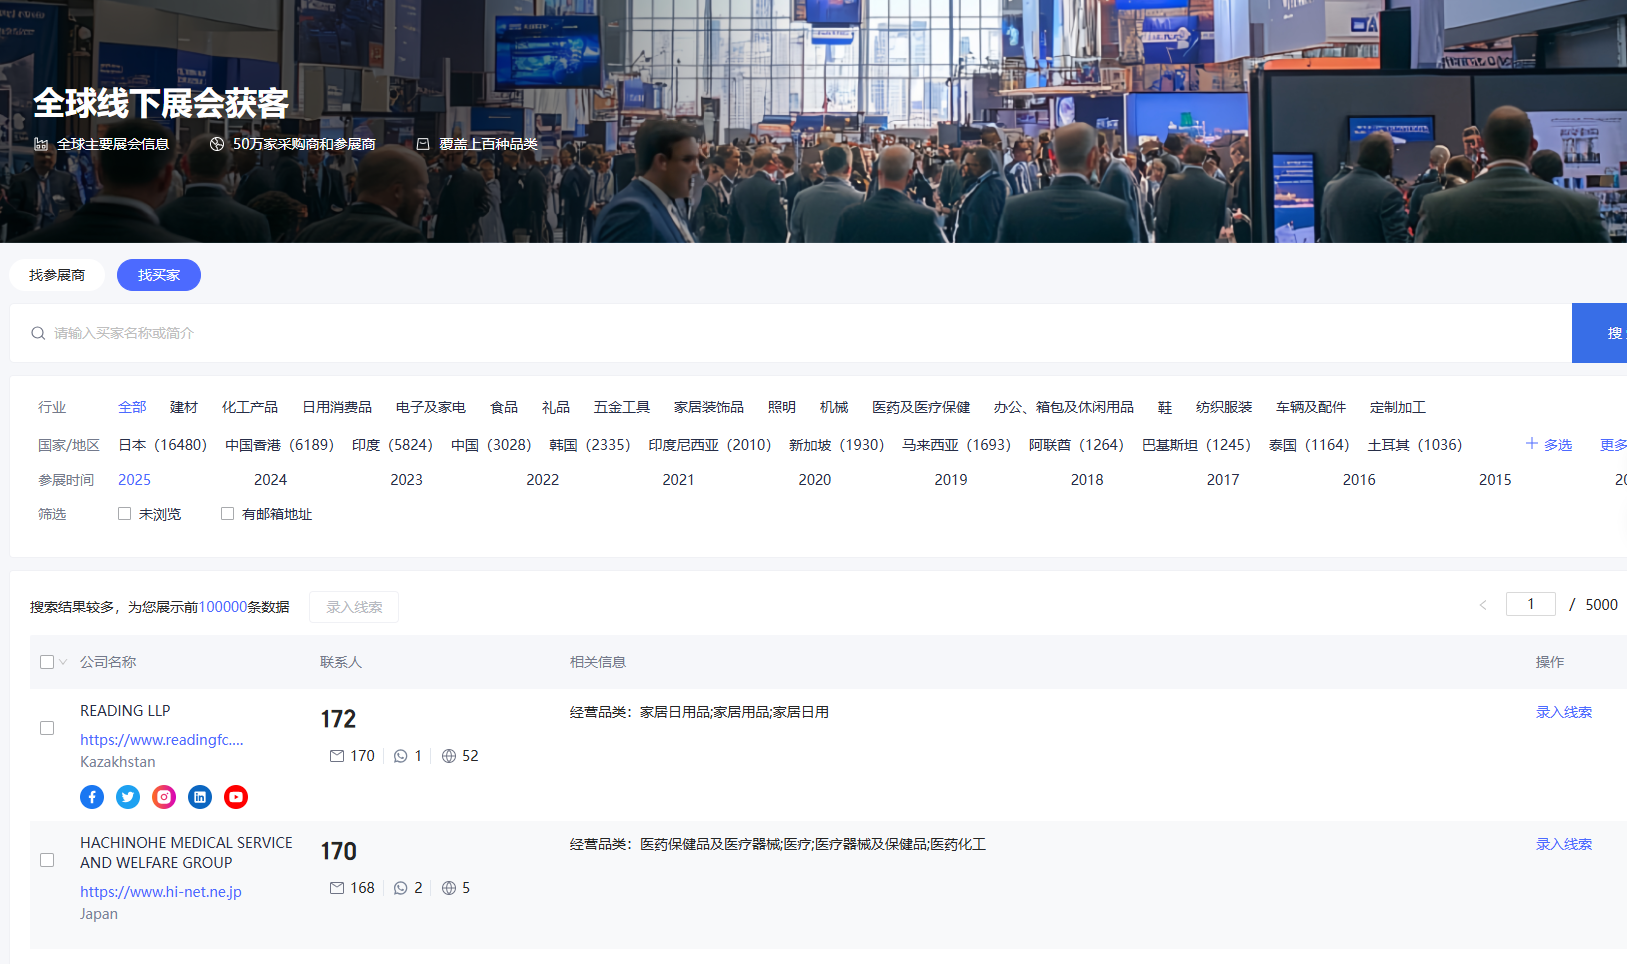
Task: Click the search magnifier icon in search bar
Action: 38,333
